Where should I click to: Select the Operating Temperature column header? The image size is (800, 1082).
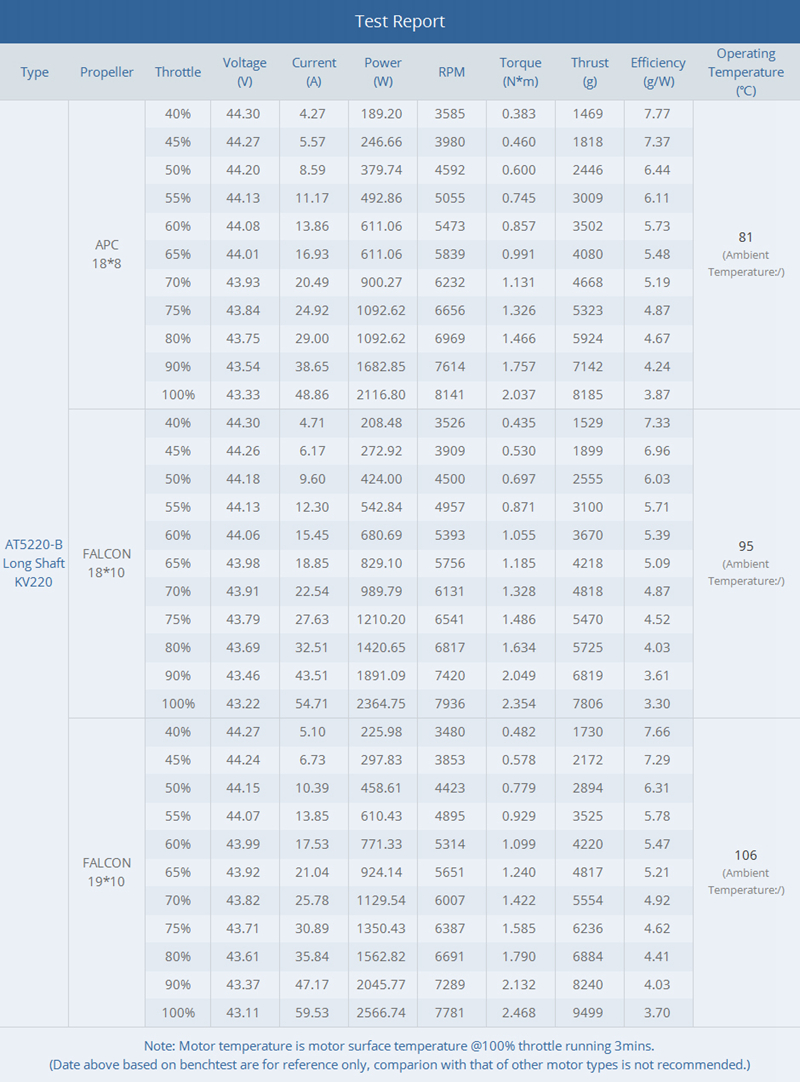click(746, 71)
